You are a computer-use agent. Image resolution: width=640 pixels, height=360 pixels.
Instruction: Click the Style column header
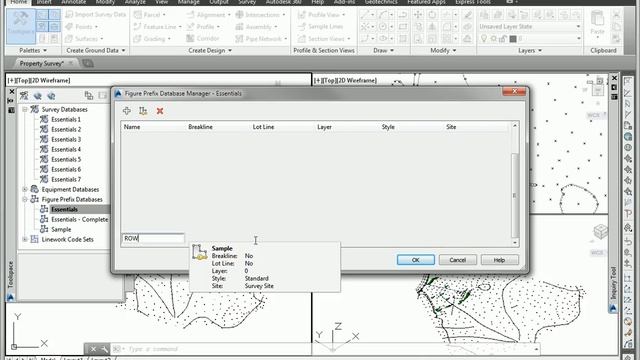point(388,127)
